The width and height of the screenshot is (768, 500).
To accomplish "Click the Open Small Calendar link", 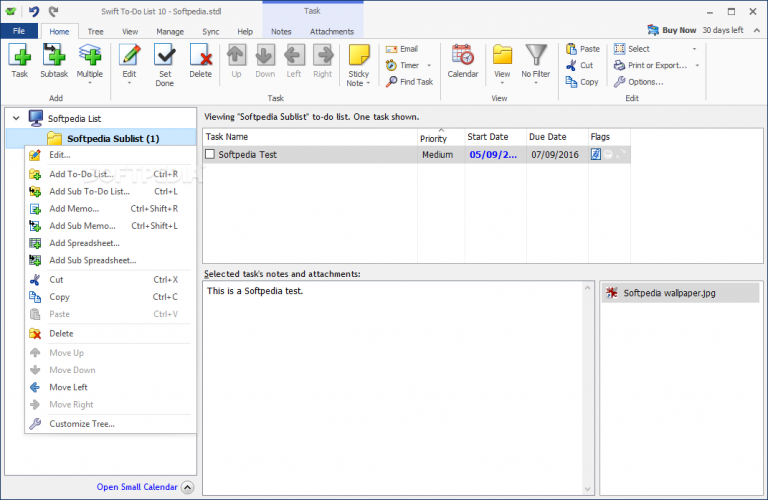I will tap(137, 487).
